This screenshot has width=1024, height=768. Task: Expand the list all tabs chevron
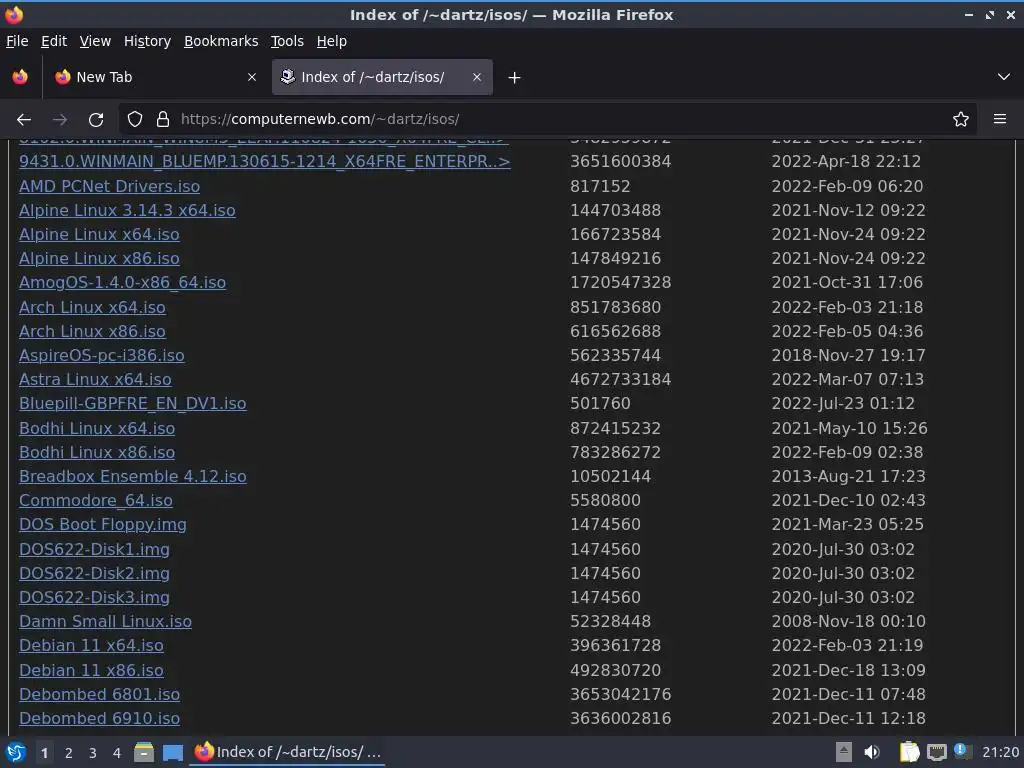click(x=1004, y=78)
